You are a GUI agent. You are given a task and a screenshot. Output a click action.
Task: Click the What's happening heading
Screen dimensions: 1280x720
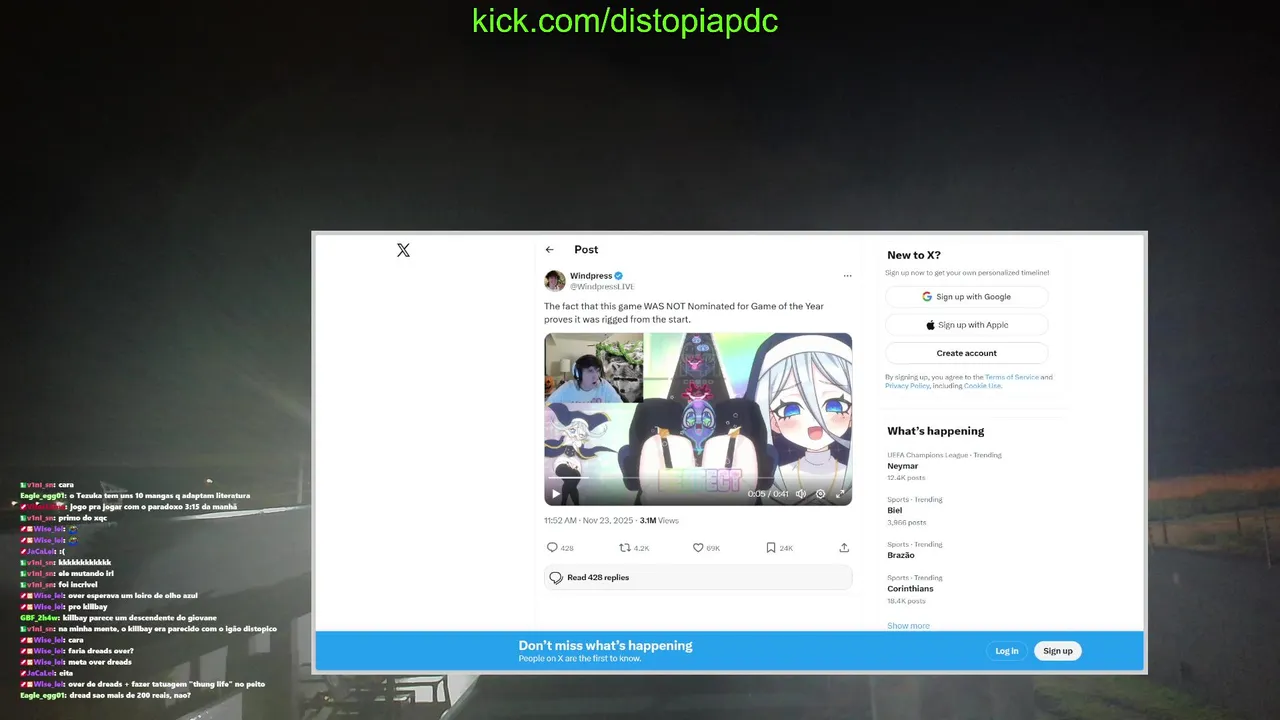click(936, 431)
